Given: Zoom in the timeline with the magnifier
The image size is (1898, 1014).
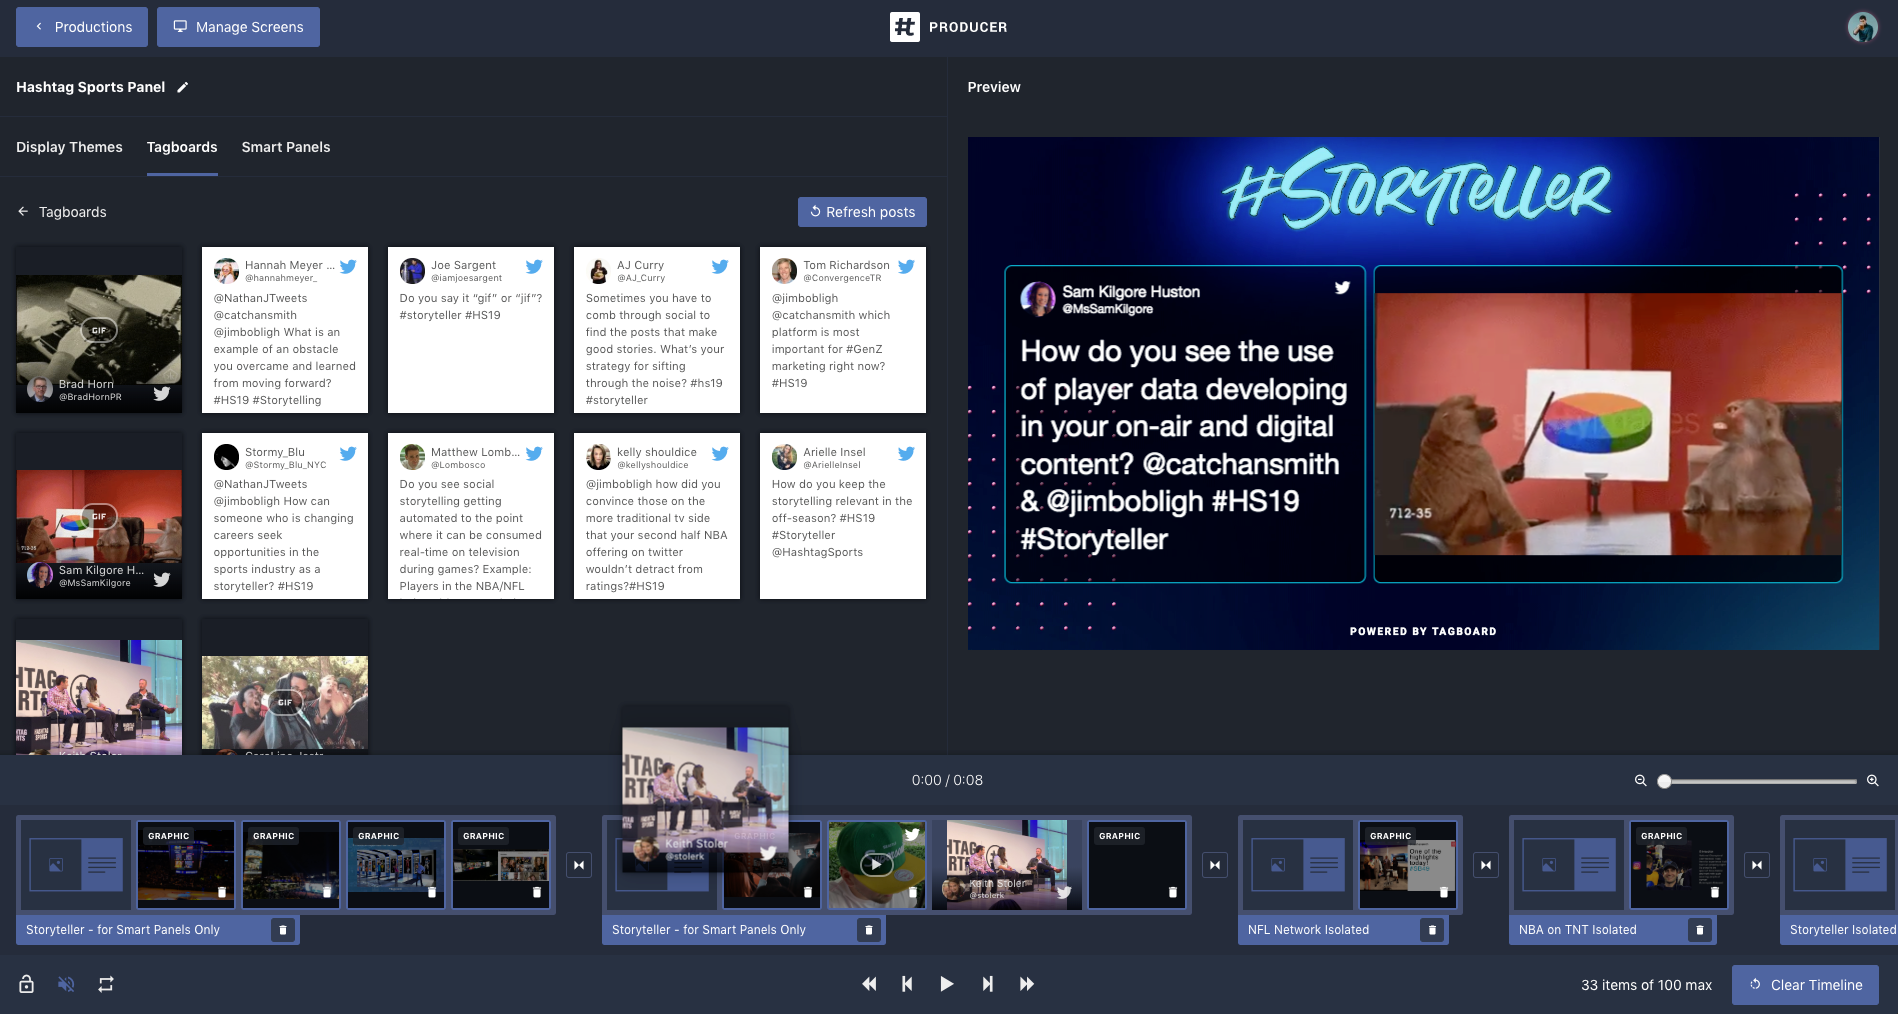Looking at the screenshot, I should (1872, 781).
